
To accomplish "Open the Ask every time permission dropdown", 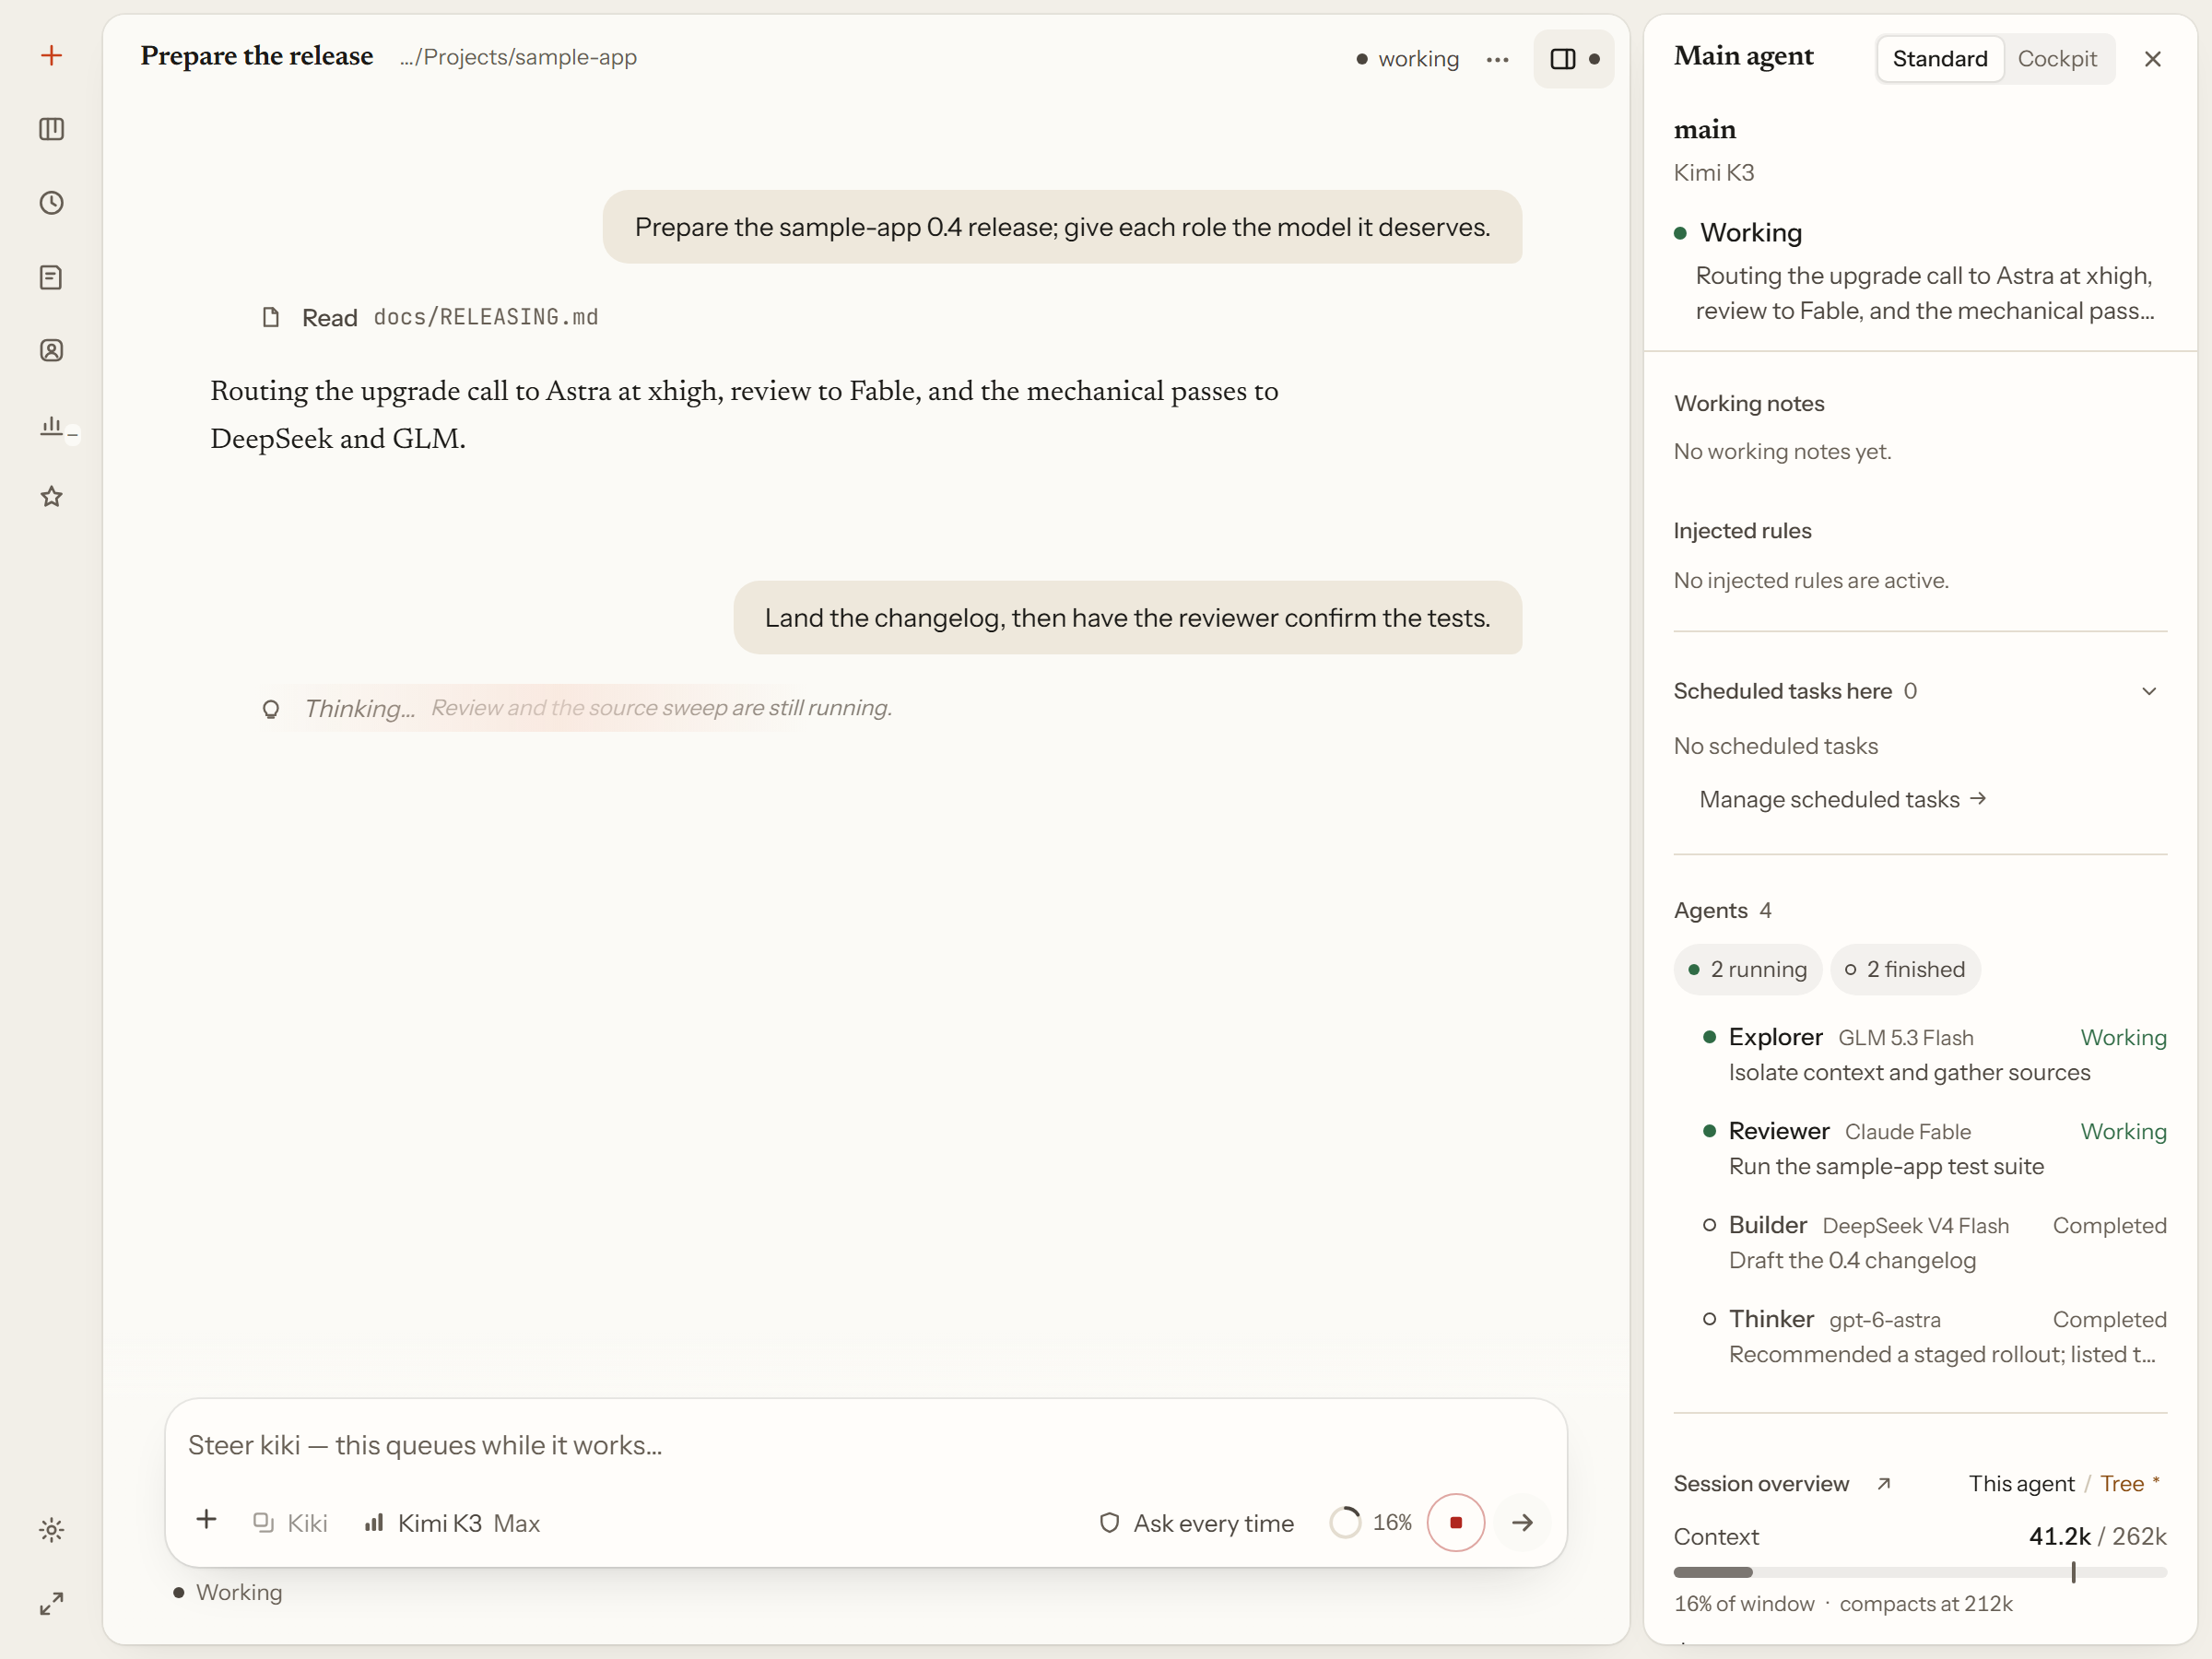I will (1196, 1522).
